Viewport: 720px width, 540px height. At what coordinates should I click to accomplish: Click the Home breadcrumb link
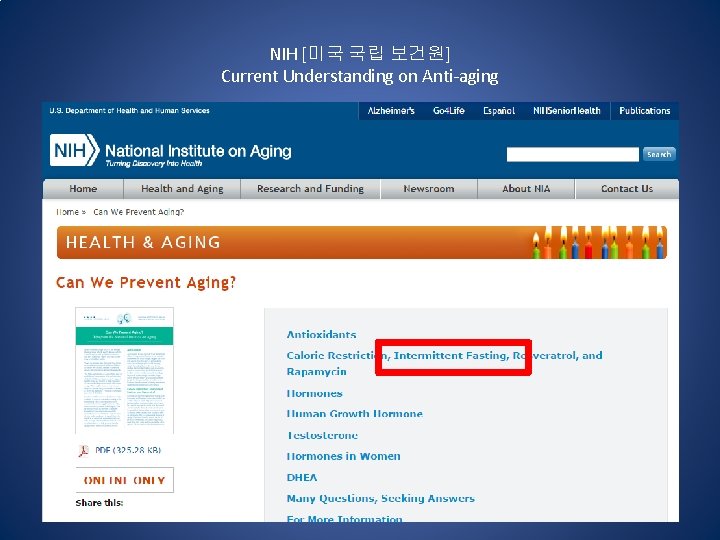pos(68,212)
